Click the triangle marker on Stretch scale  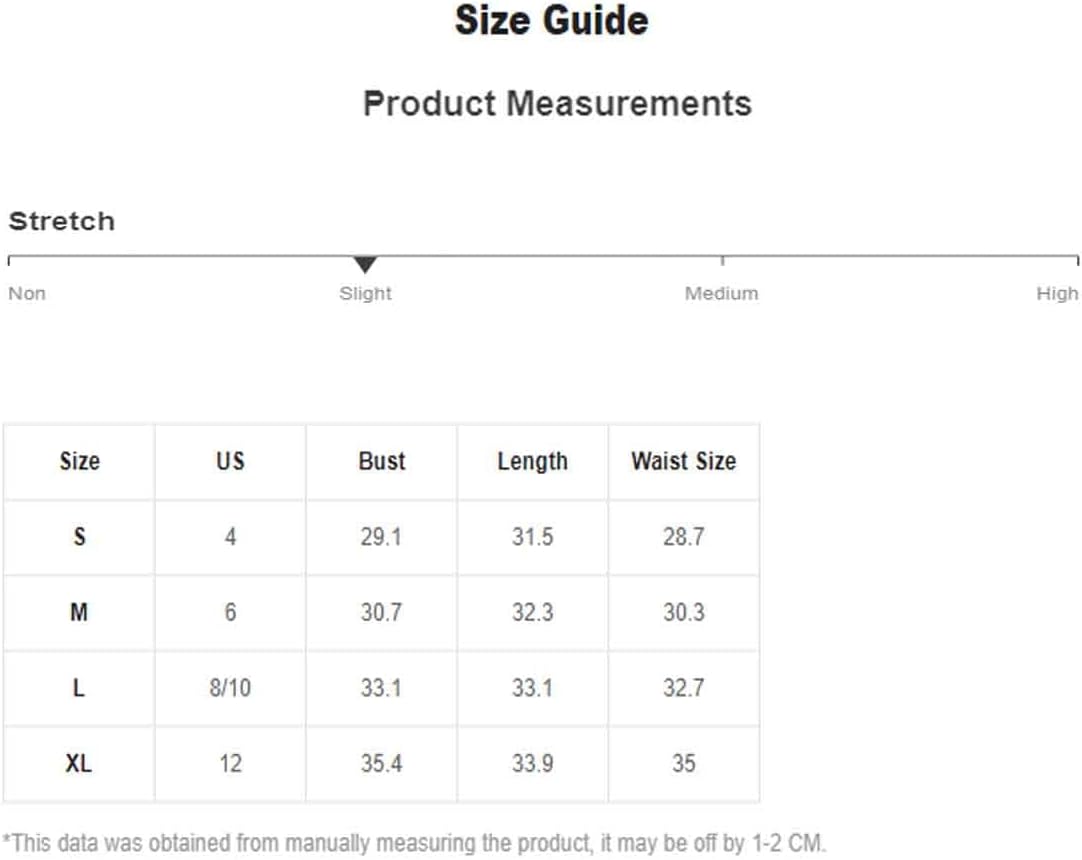click(x=365, y=265)
